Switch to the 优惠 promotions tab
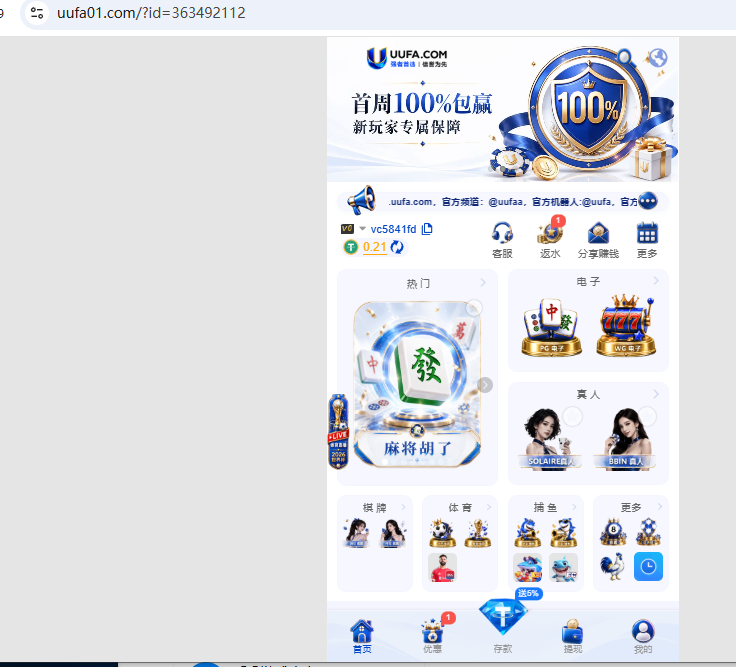Screen dimensions: 736x667 (432, 636)
